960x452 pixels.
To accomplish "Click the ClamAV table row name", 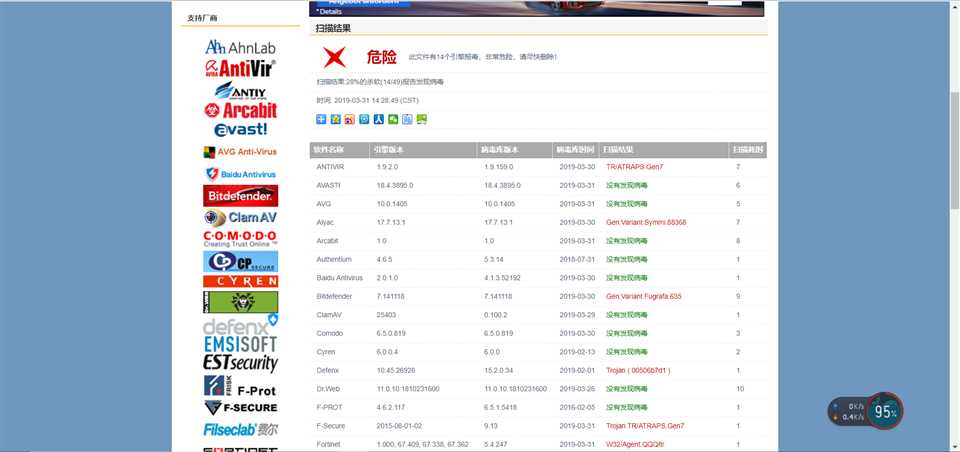I will click(x=329, y=315).
